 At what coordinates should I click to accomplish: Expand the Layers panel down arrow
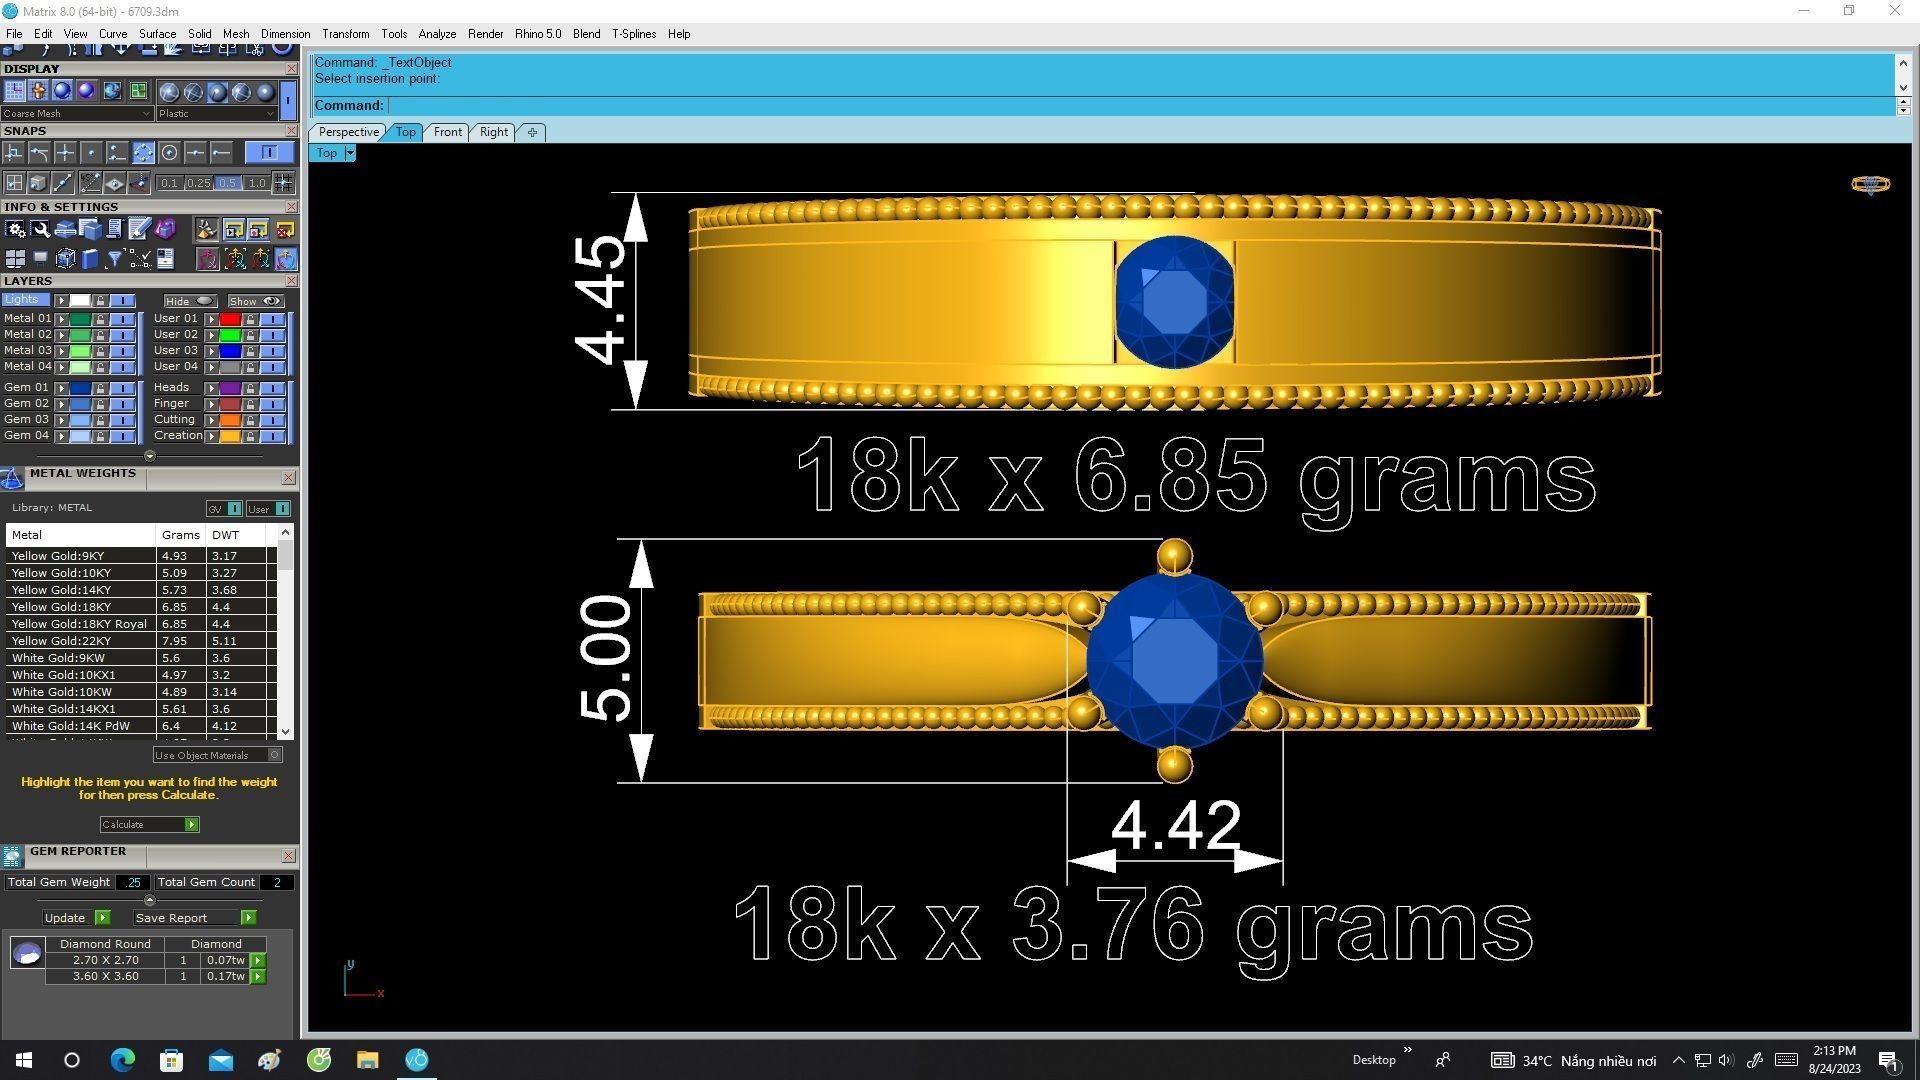[x=150, y=456]
